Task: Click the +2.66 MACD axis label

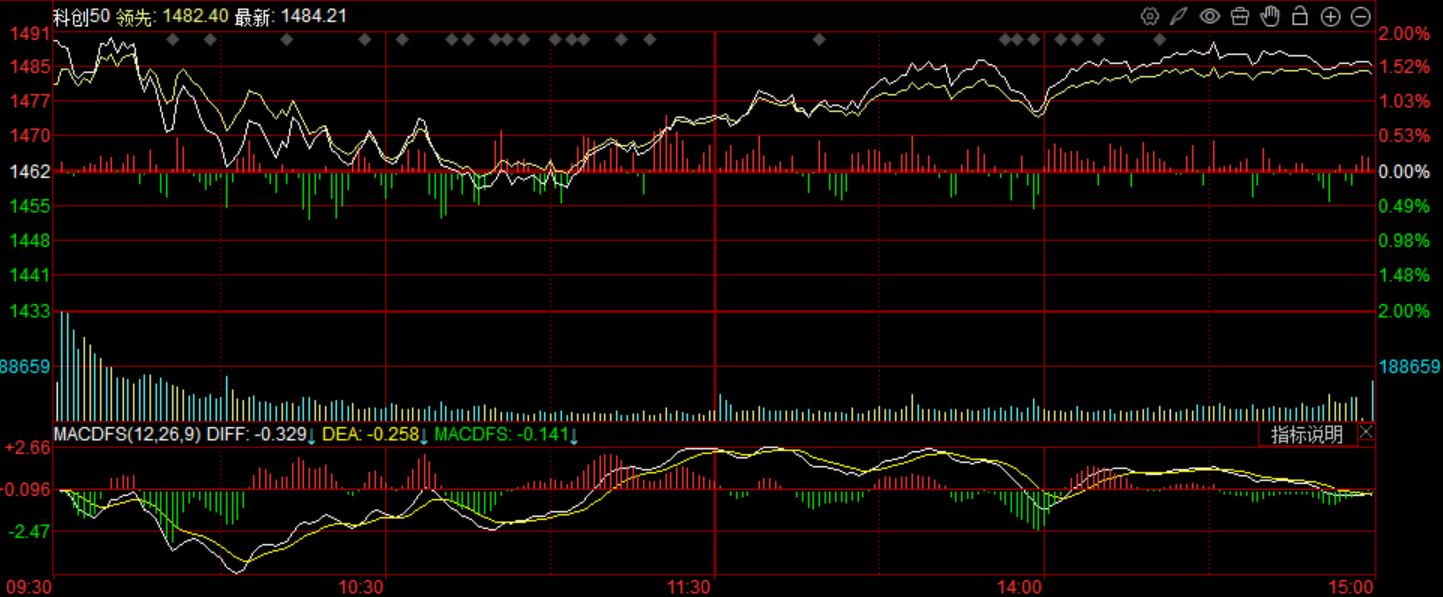Action: [x=28, y=447]
